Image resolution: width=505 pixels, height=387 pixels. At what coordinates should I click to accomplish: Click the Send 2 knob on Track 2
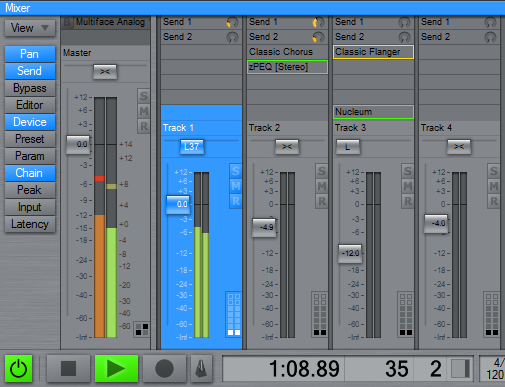pos(318,37)
